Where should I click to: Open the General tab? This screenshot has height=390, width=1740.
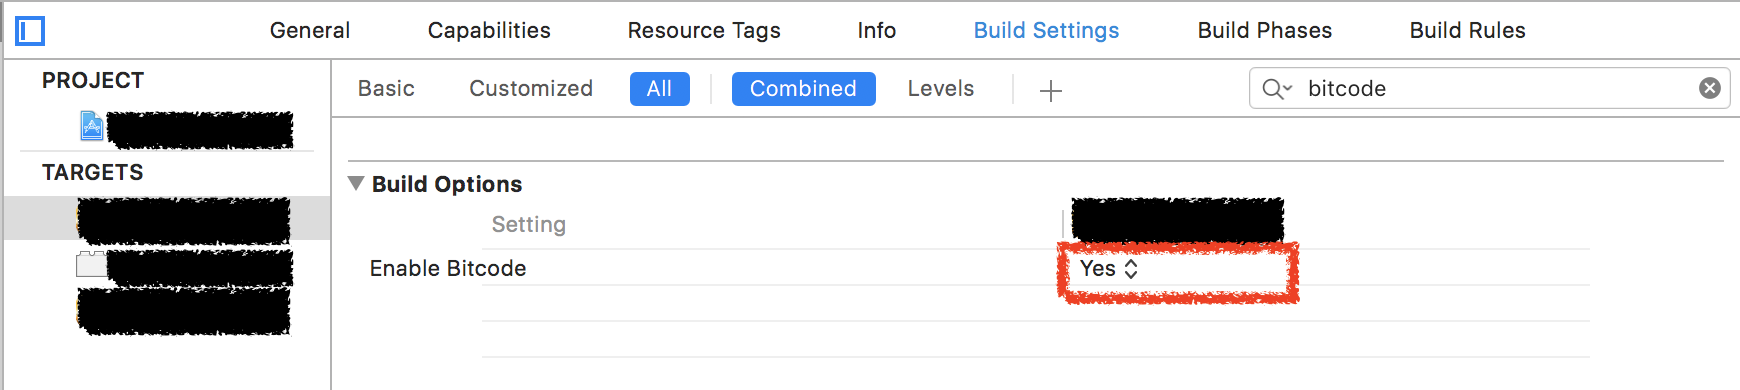[310, 31]
